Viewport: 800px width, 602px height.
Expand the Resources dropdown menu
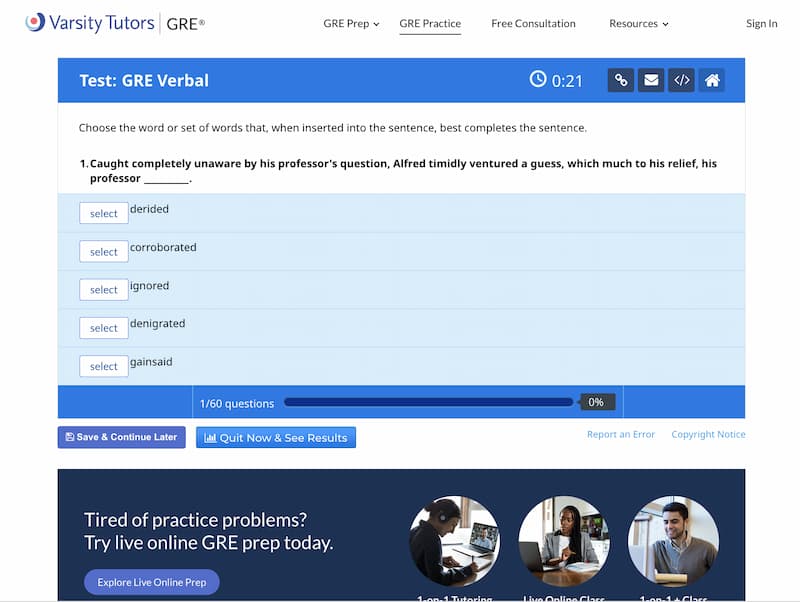(x=639, y=24)
